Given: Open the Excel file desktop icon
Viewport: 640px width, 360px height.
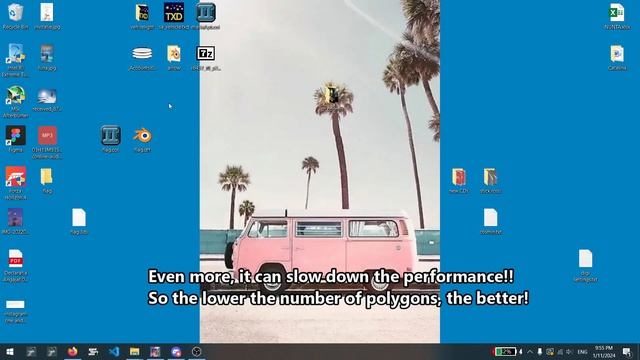Looking at the screenshot, I should [x=617, y=12].
